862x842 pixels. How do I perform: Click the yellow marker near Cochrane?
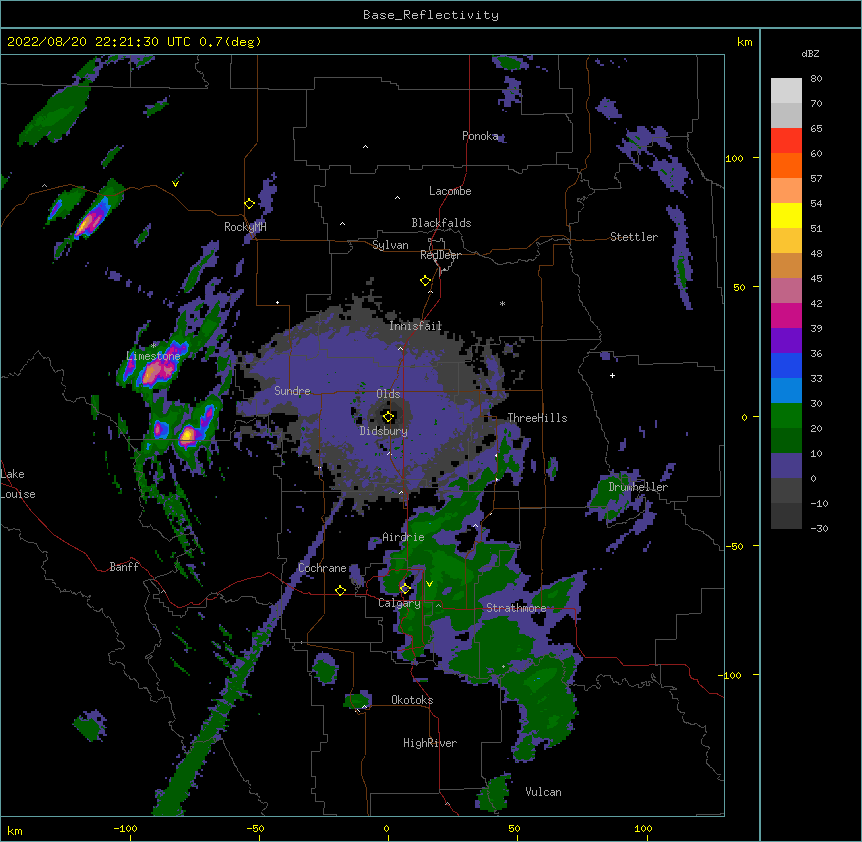340,590
